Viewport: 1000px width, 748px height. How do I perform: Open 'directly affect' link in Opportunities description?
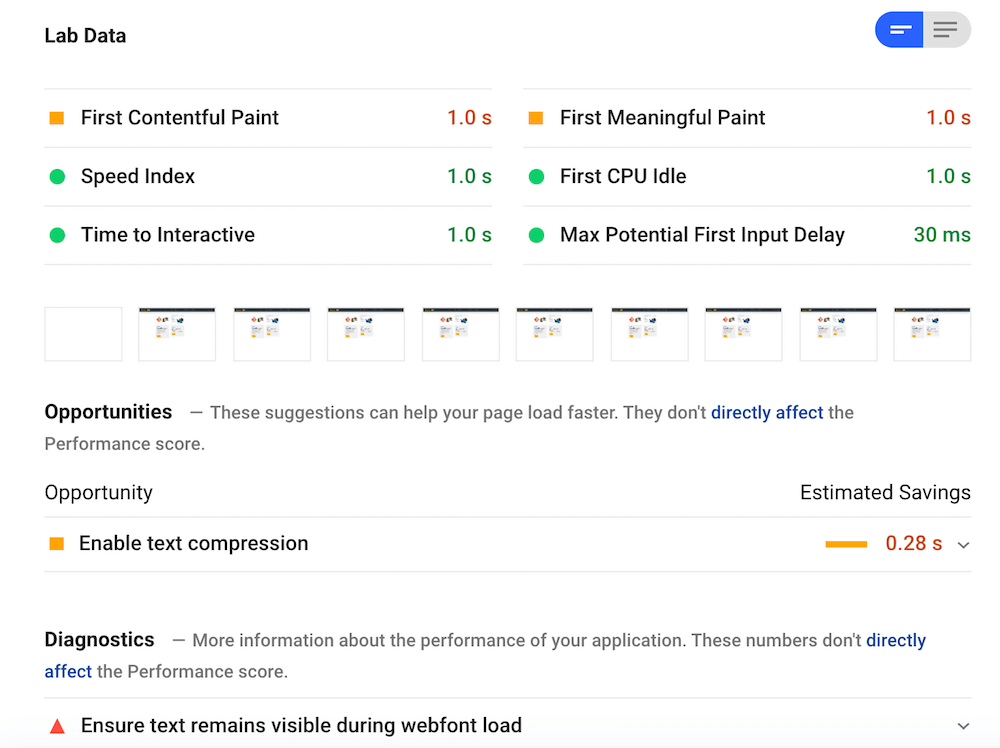coord(767,412)
